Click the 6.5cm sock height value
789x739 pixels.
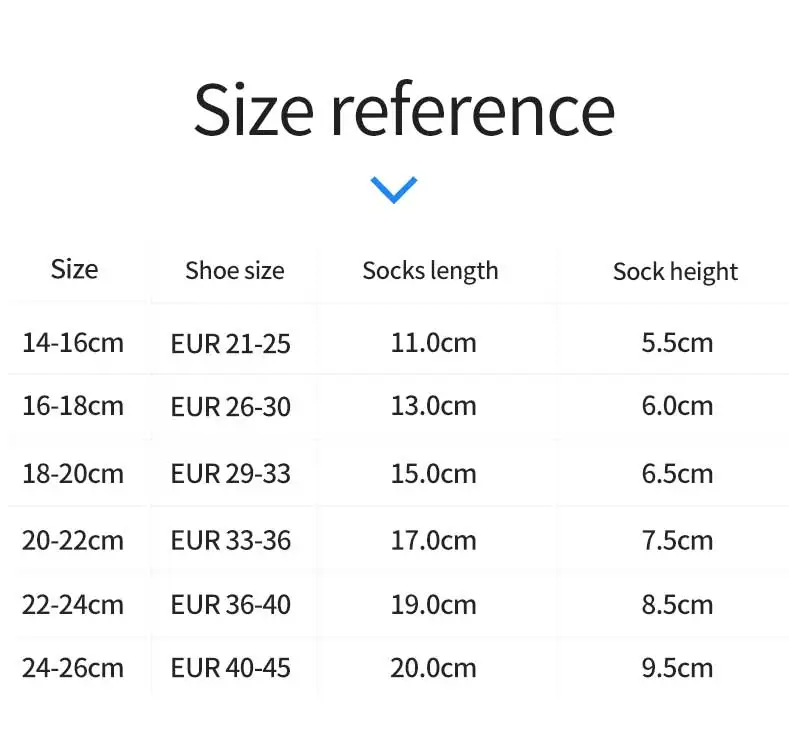677,473
